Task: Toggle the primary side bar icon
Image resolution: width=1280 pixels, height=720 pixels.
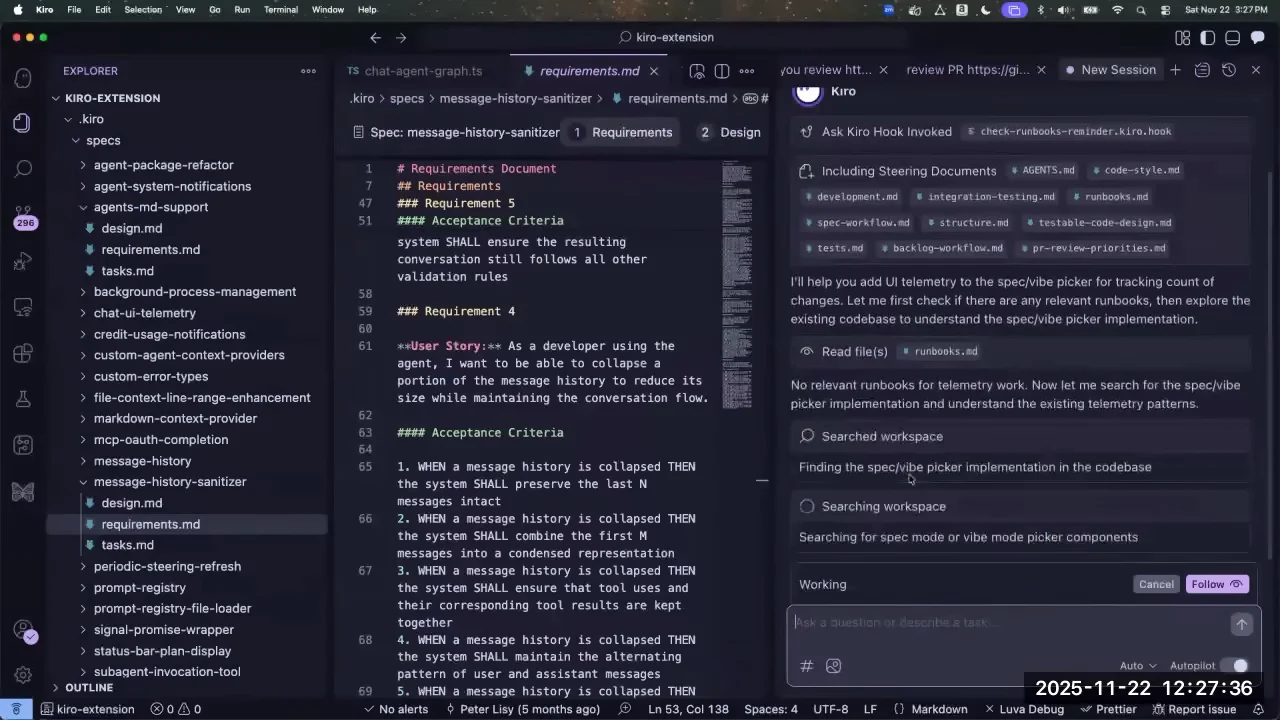Action: (1208, 37)
